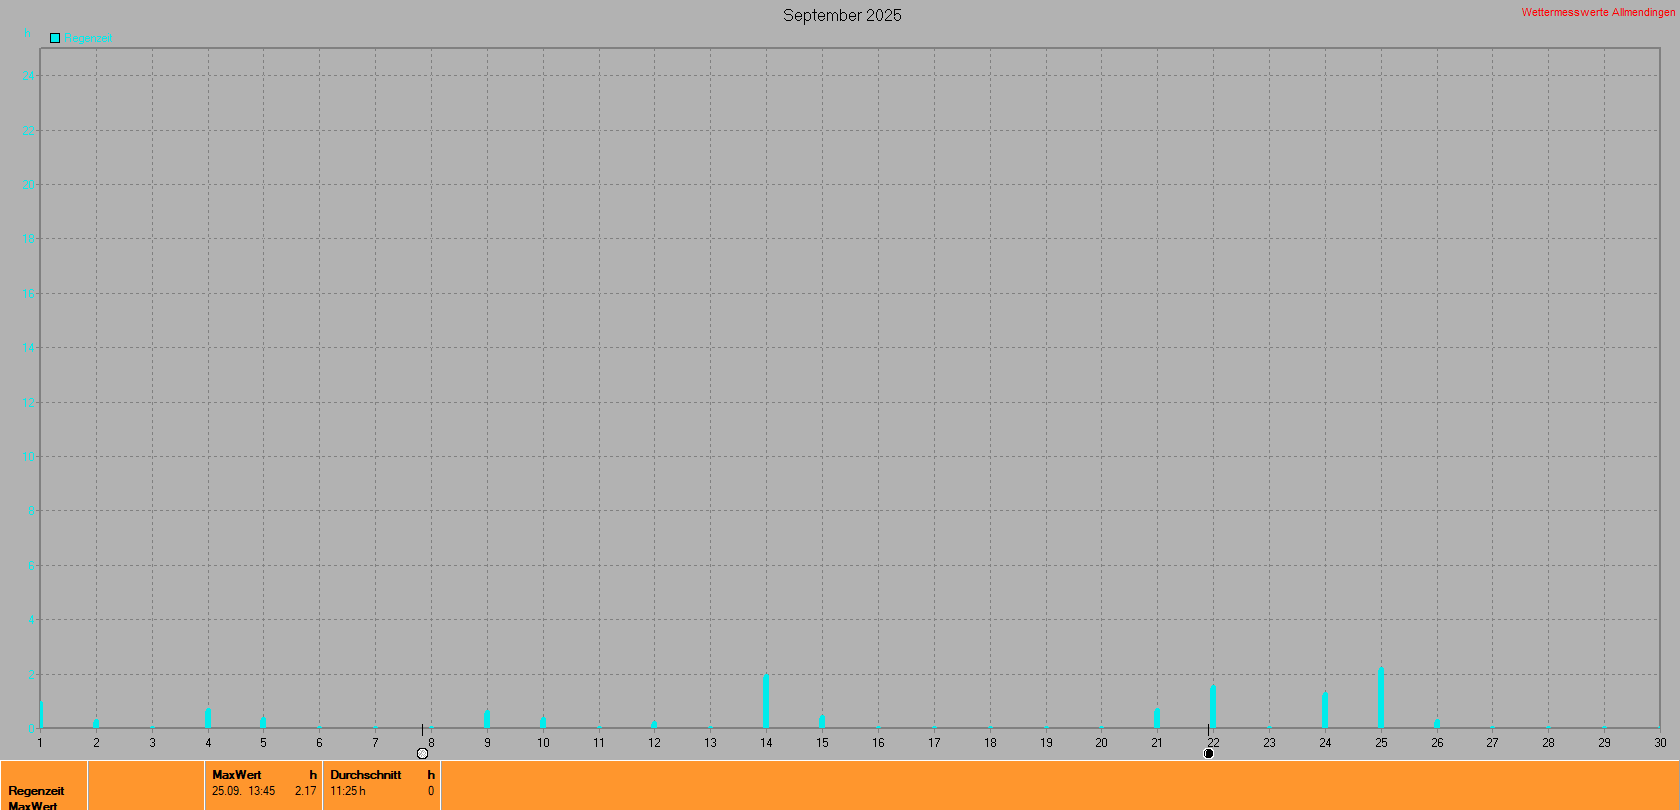Viewport: 1680px width, 810px height.
Task: Click the Durchschnitt value 11:25 h
Action: point(348,791)
